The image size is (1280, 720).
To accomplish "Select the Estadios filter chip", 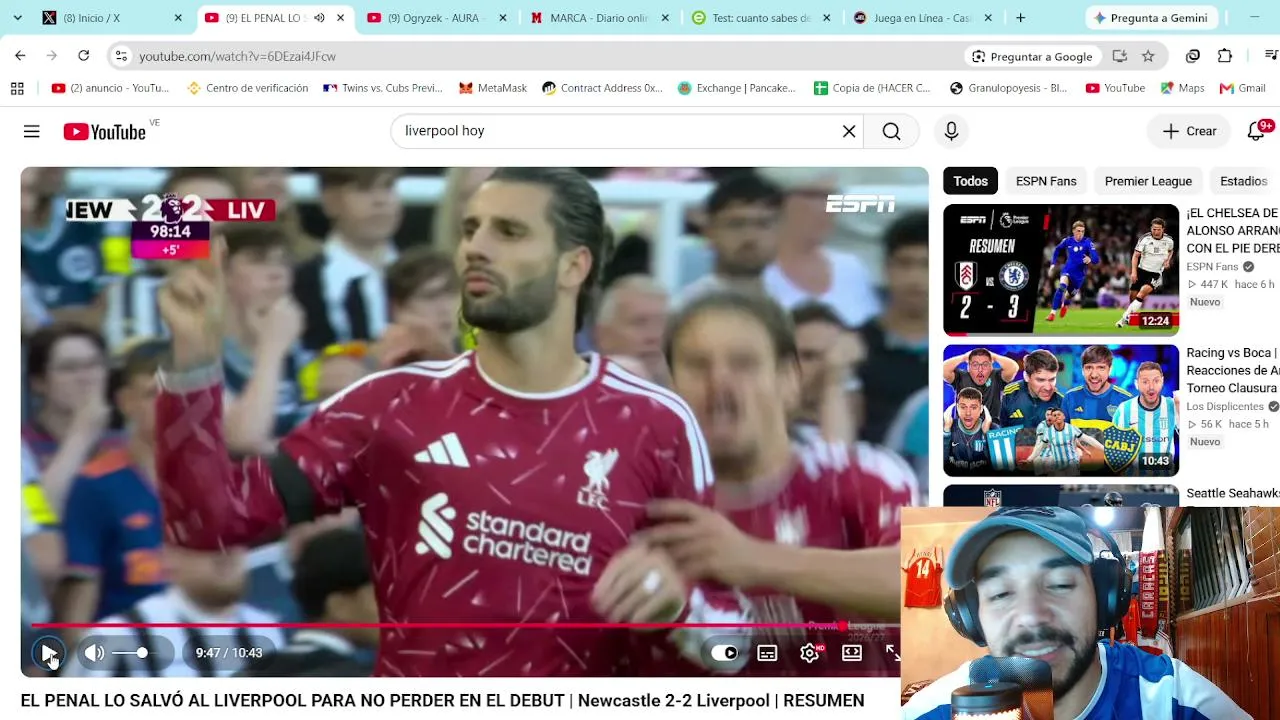I will [1244, 181].
